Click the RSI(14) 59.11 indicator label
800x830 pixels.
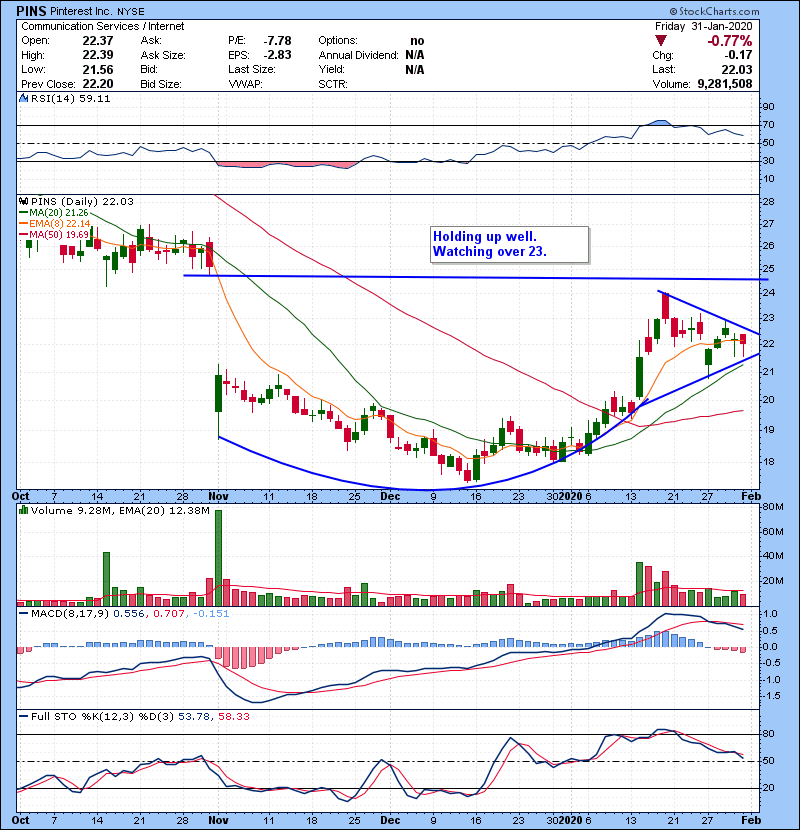point(70,98)
